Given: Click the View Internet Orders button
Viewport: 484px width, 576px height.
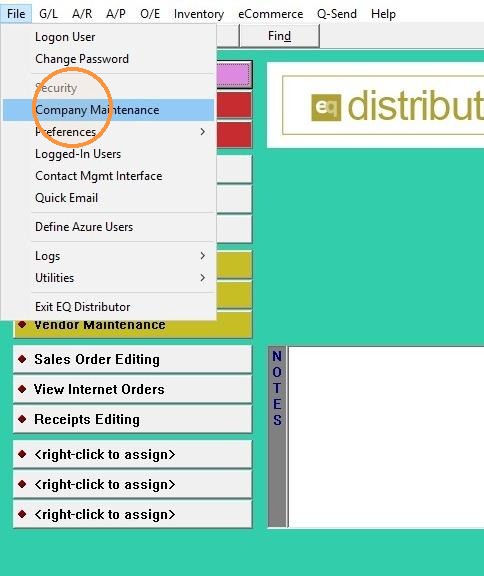Looking at the screenshot, I should click(x=133, y=389).
